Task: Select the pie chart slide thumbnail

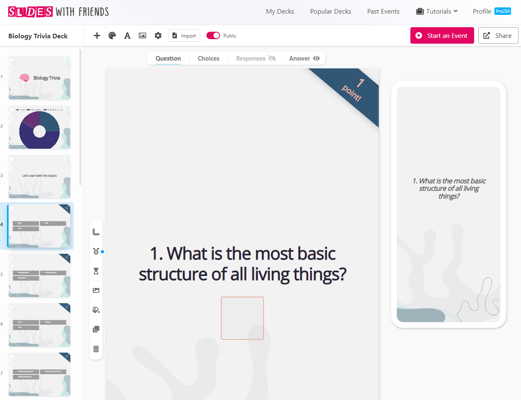Action: point(39,127)
